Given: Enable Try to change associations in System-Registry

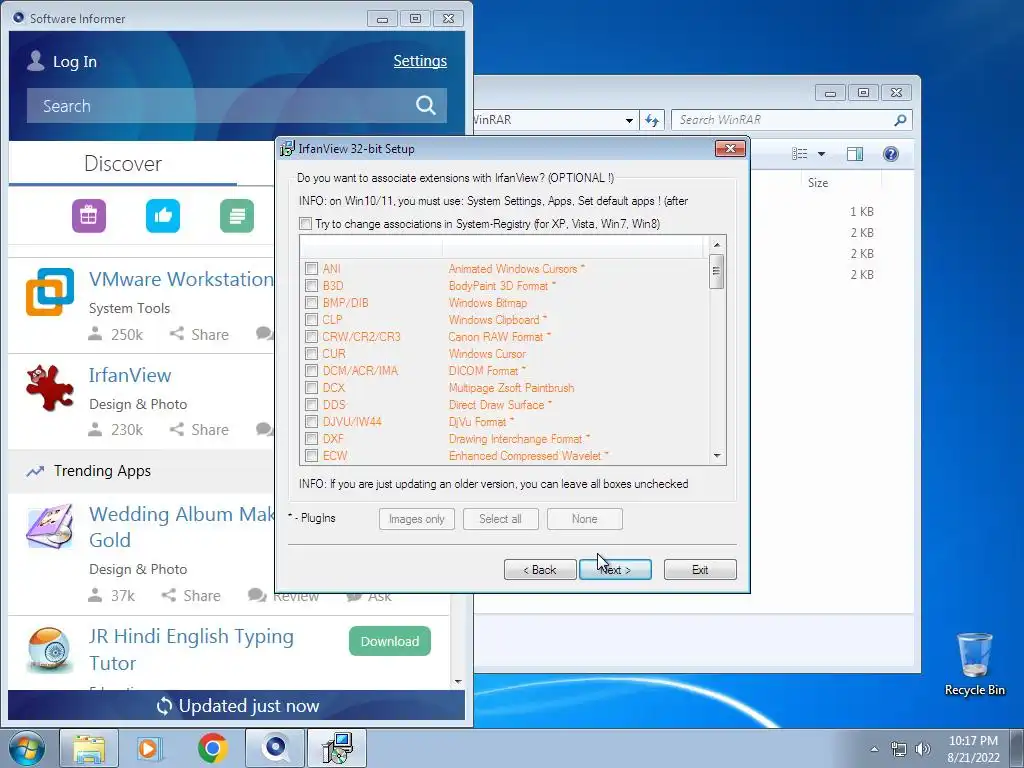Looking at the screenshot, I should pyautogui.click(x=306, y=223).
